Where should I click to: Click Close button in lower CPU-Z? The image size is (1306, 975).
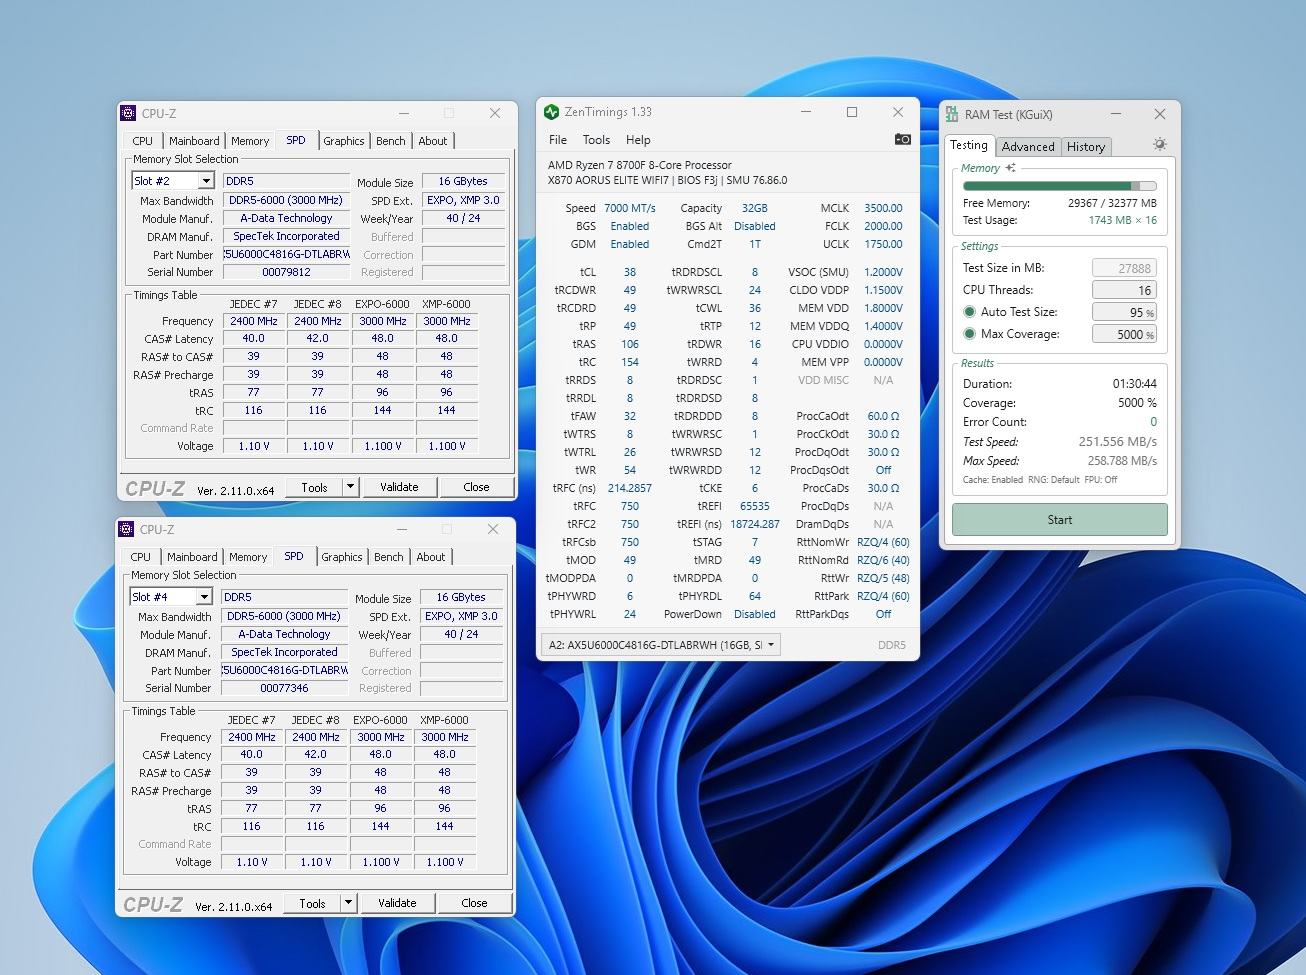[x=474, y=903]
